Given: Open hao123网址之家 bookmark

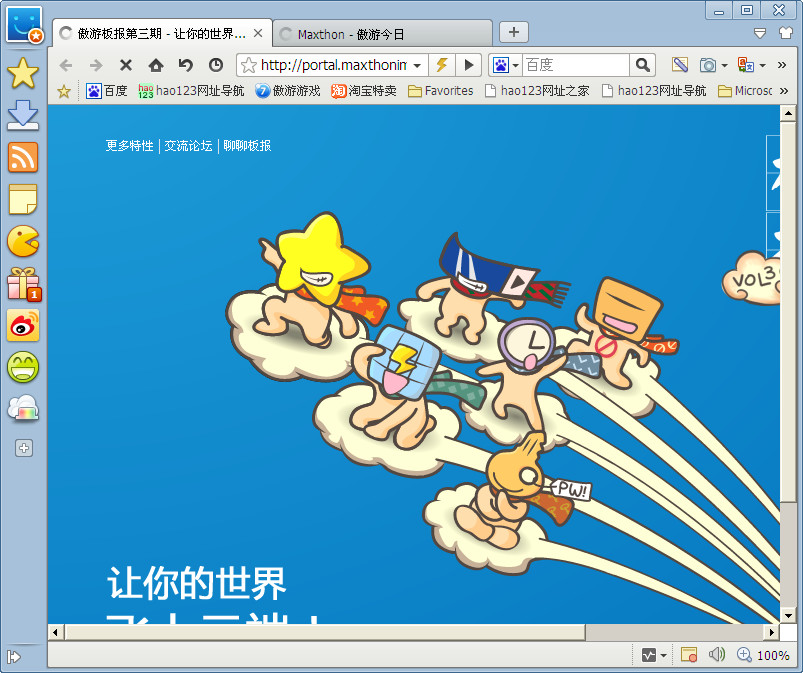Looking at the screenshot, I should [537, 91].
